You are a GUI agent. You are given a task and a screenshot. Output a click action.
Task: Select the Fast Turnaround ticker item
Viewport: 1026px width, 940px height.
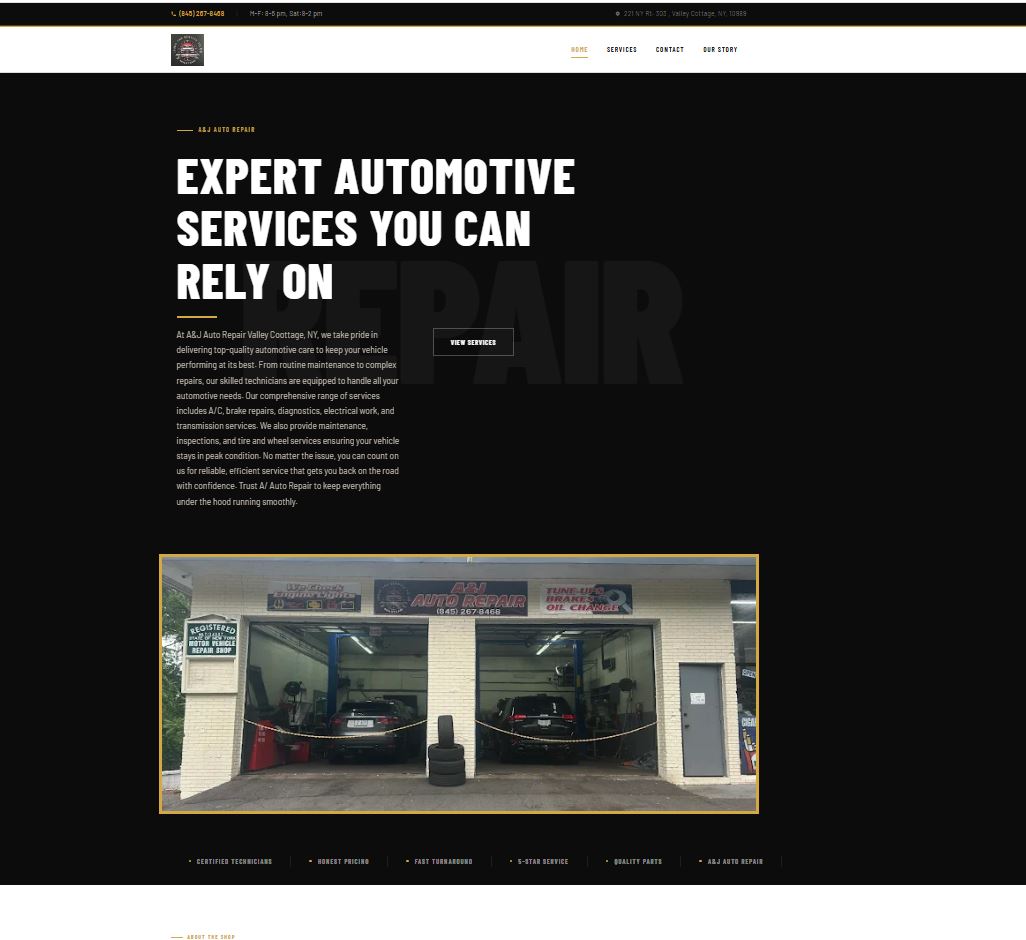[443, 862]
